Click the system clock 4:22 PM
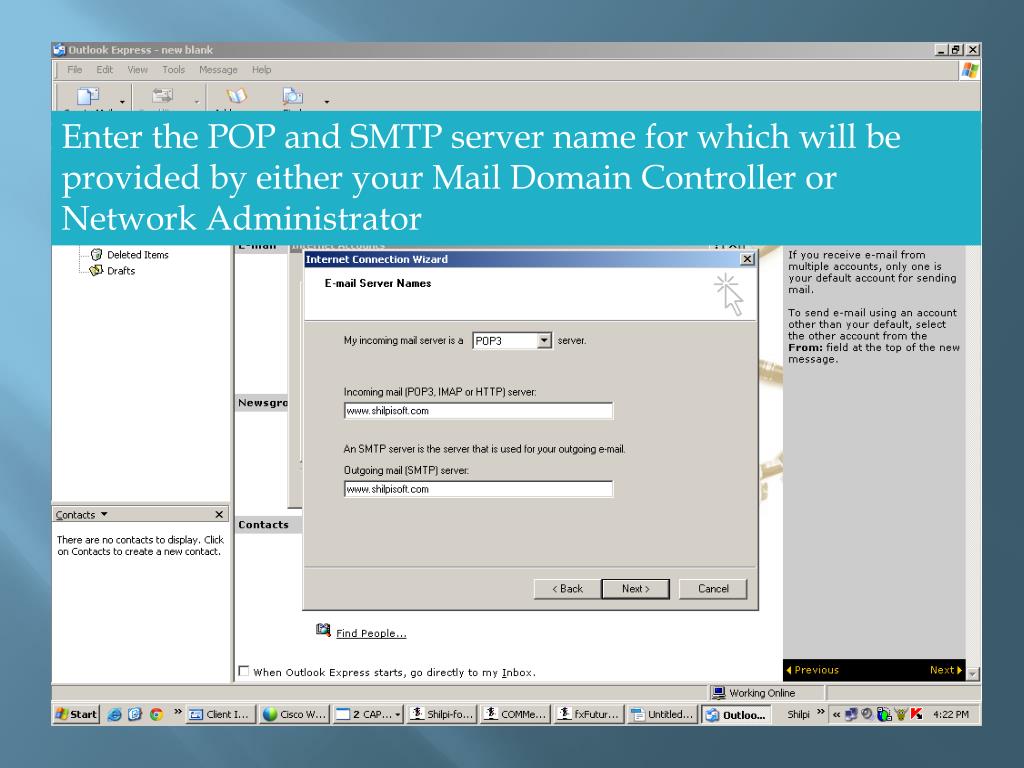Screen dimensions: 1024x768 click(951, 714)
